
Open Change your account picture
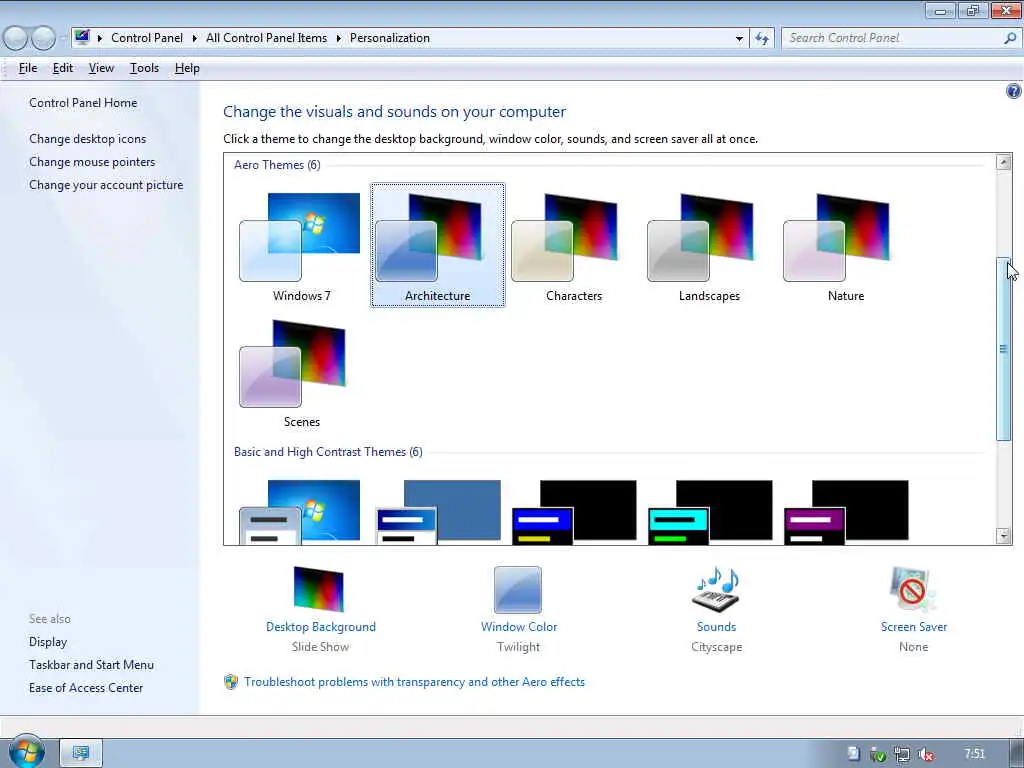point(106,185)
